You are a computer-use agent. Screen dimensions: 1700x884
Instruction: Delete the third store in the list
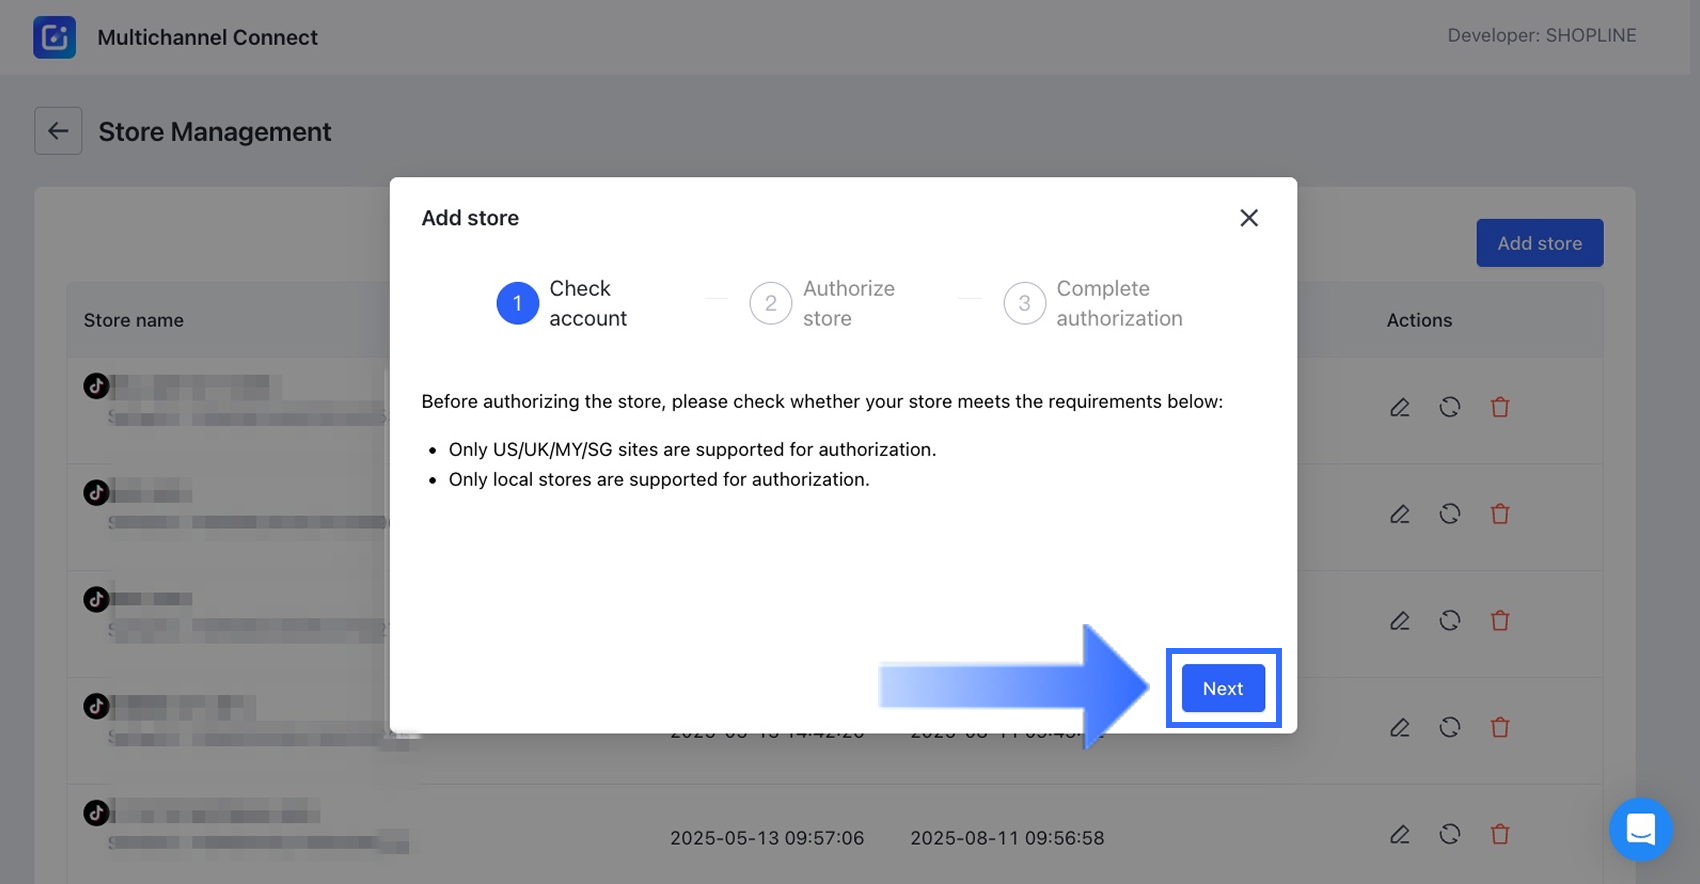[1500, 621]
